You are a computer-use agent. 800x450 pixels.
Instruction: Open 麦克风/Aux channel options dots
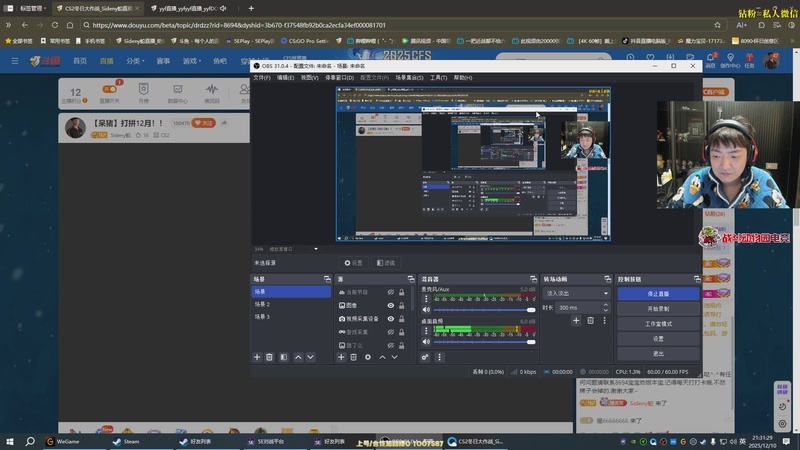coord(426,299)
